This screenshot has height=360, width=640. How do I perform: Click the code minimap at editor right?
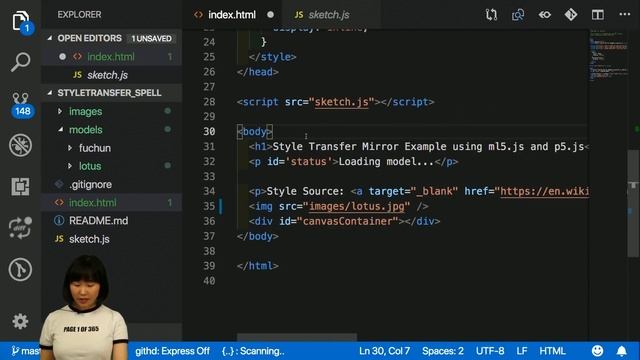[x=609, y=55]
